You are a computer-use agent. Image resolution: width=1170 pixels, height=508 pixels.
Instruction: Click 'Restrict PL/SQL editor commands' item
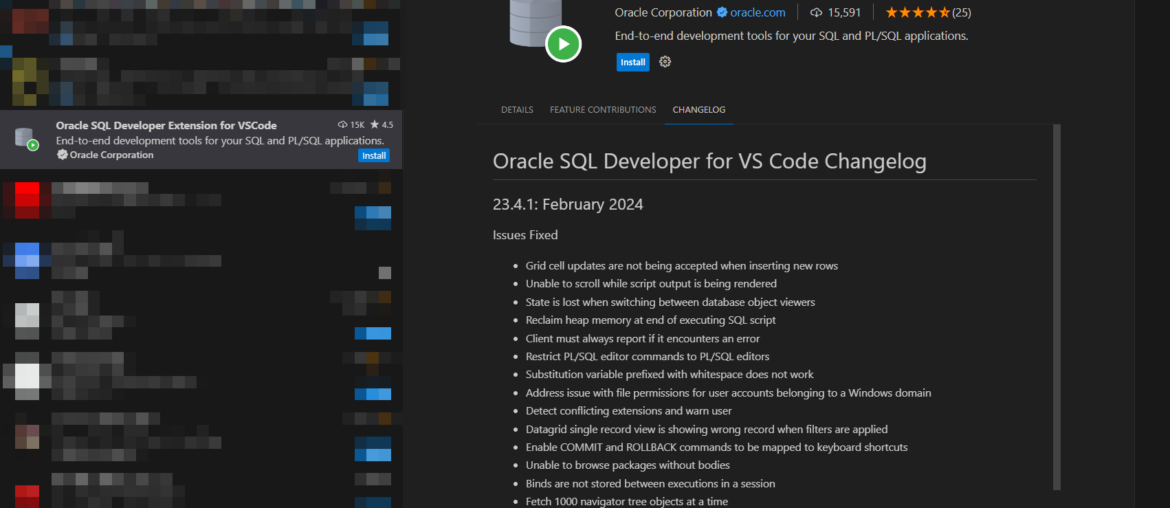647,357
